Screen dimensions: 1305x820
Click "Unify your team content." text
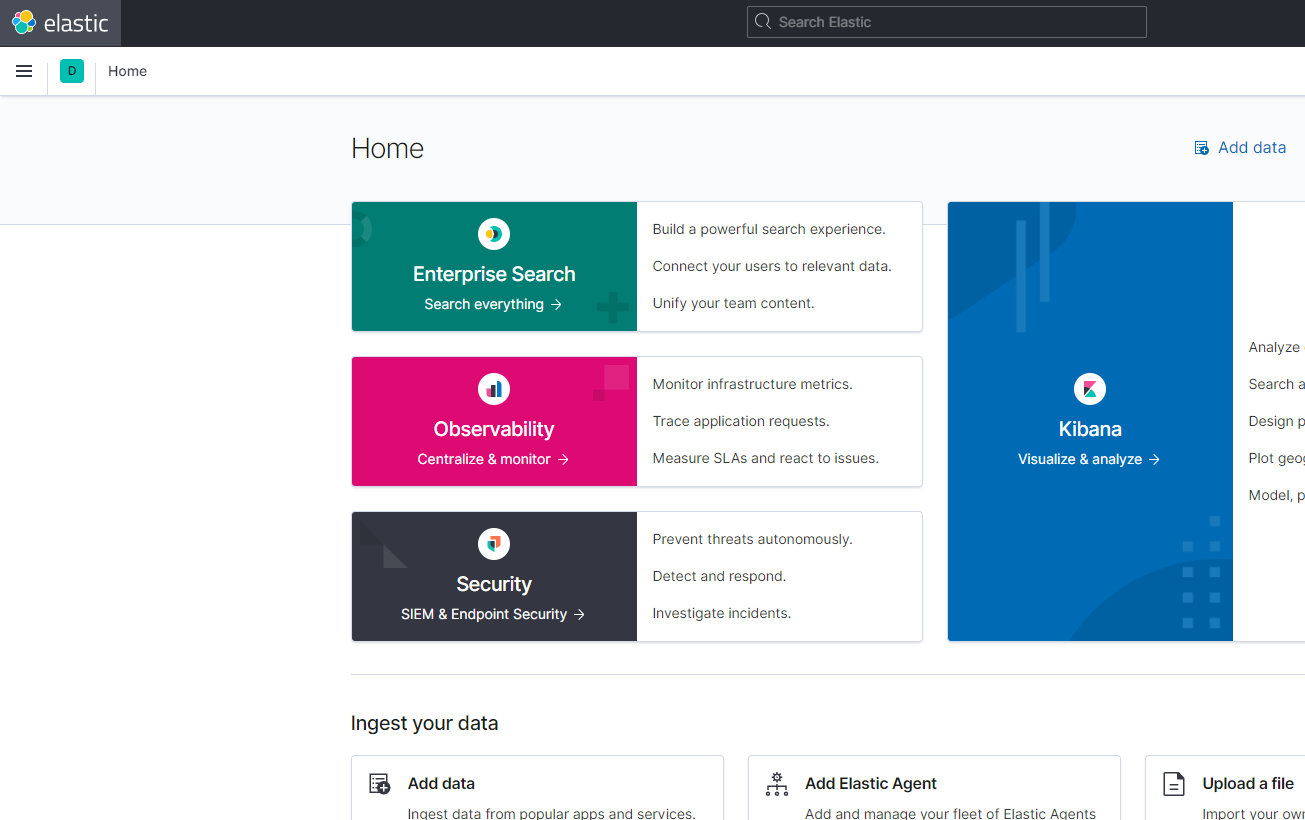point(733,303)
